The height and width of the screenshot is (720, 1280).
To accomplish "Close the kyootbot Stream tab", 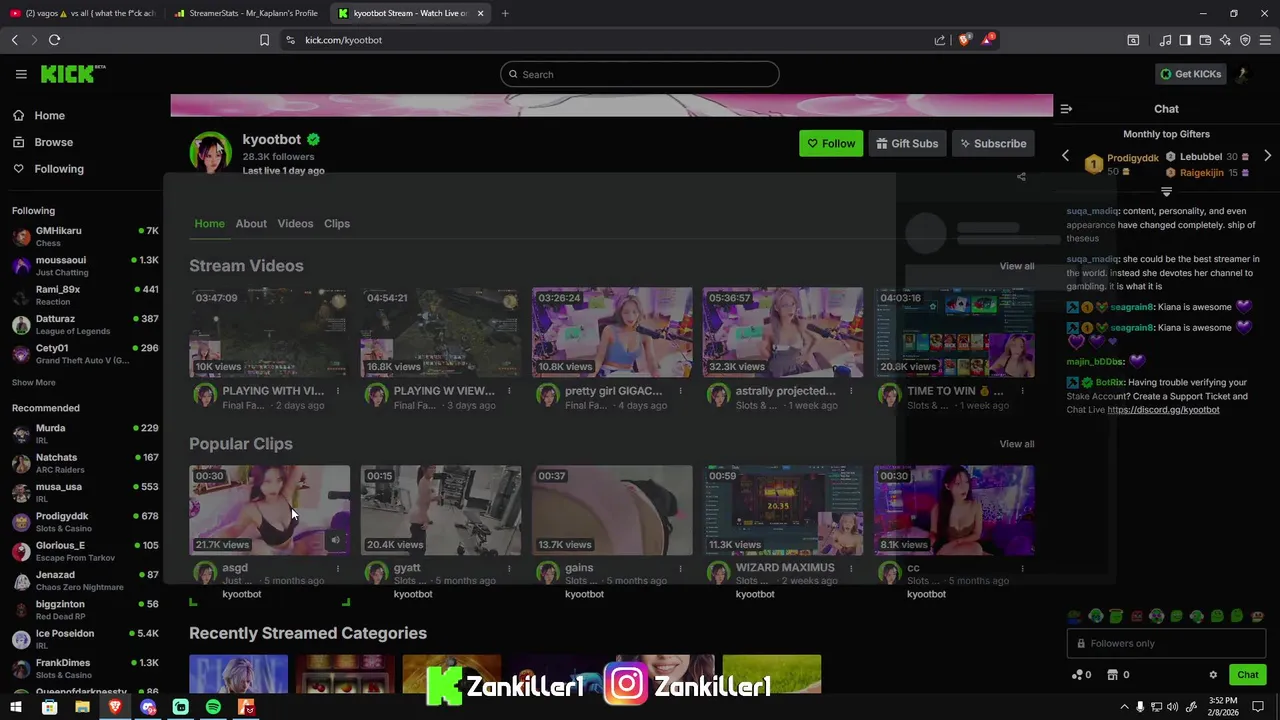I will [x=480, y=13].
